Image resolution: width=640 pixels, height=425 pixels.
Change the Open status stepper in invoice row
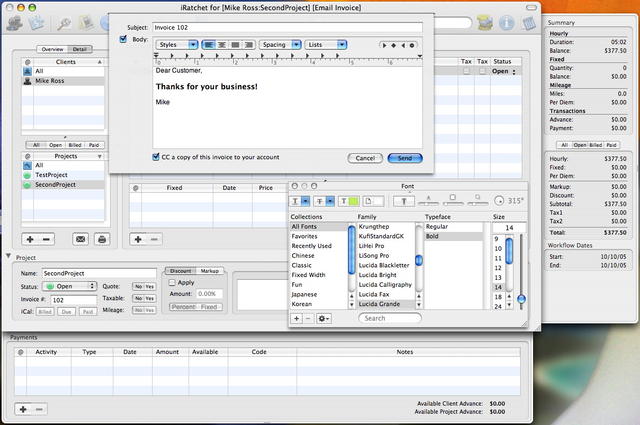tap(514, 71)
